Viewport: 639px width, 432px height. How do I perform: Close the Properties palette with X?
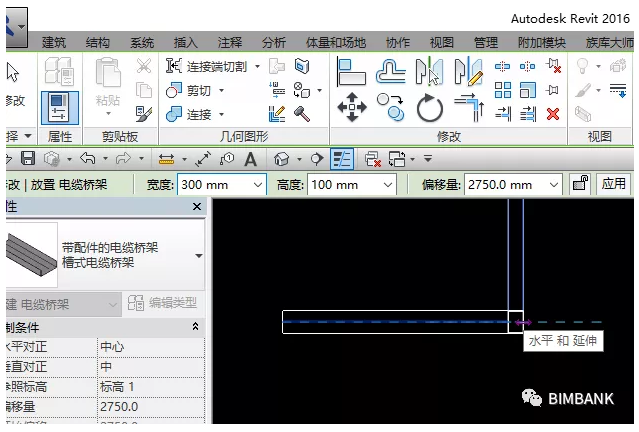(x=197, y=207)
